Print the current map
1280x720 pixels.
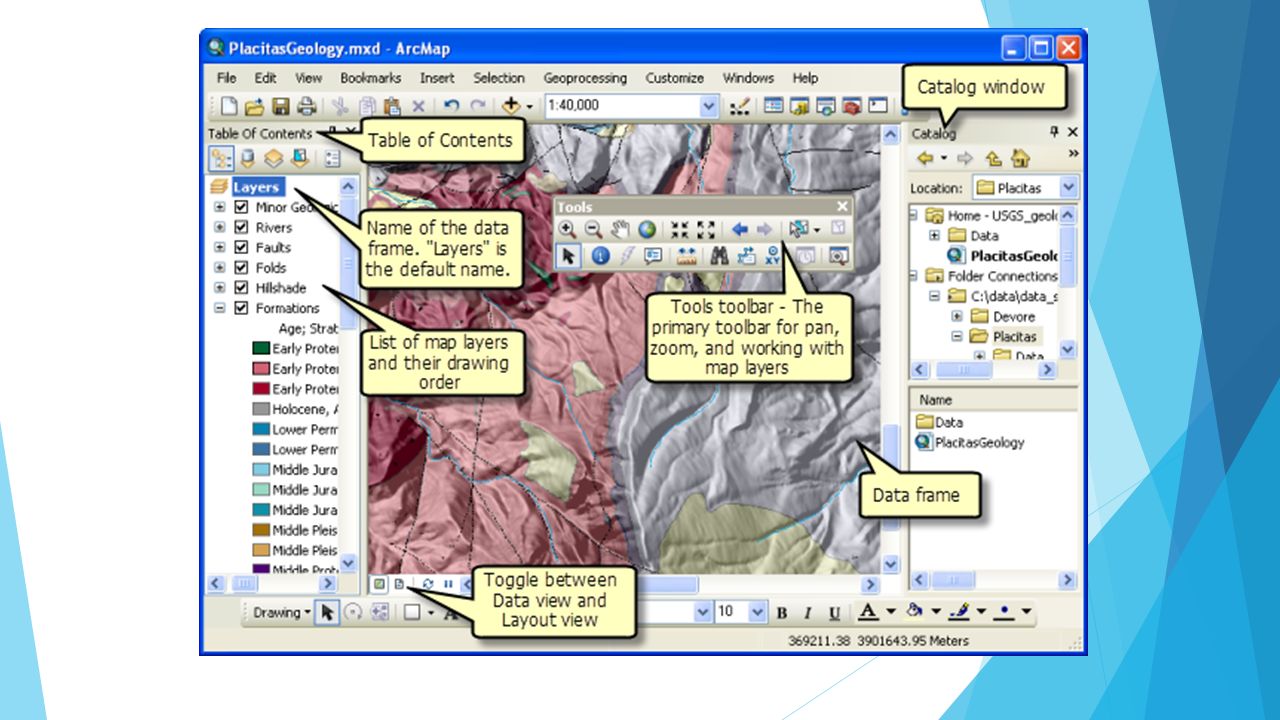click(x=306, y=105)
